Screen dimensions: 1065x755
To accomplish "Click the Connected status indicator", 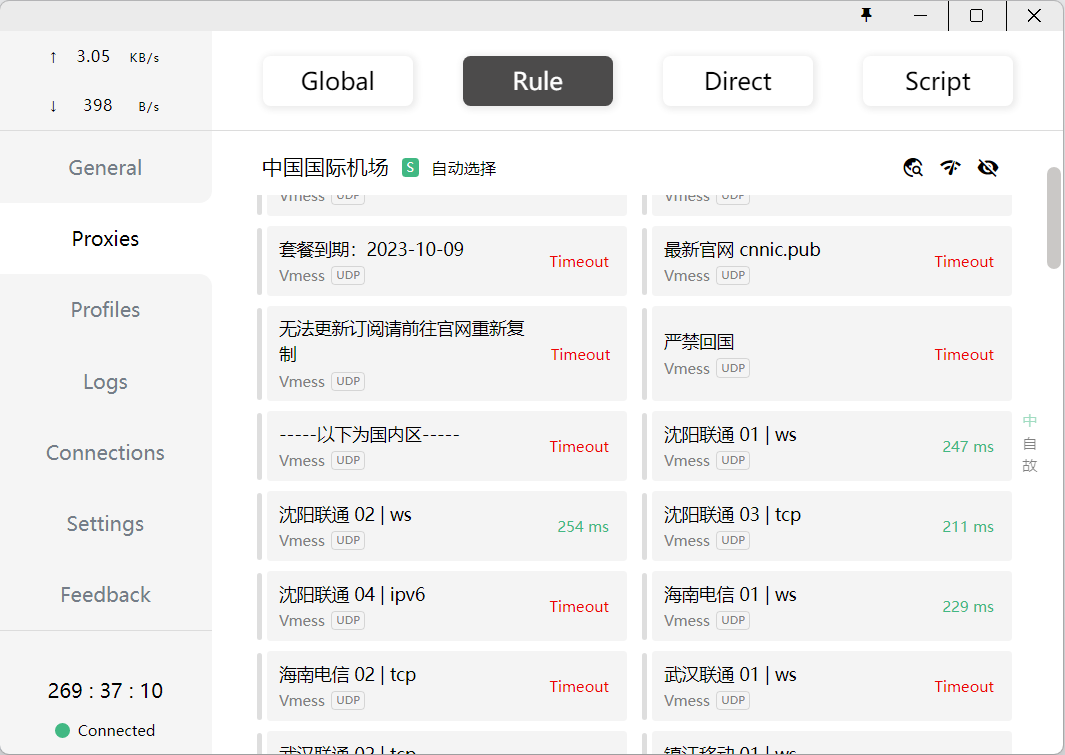I will point(105,731).
